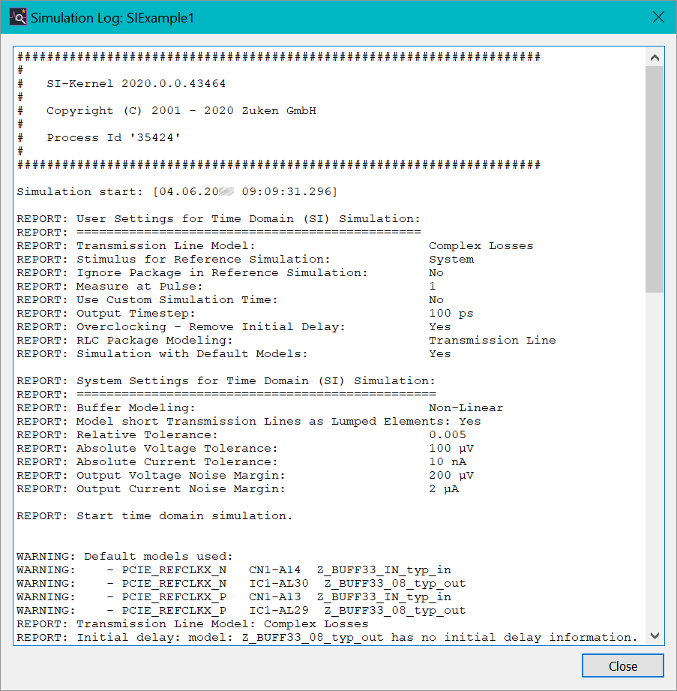The height and width of the screenshot is (691, 677).
Task: Click the empty scrollbar track below the thumb
Action: pos(654,460)
